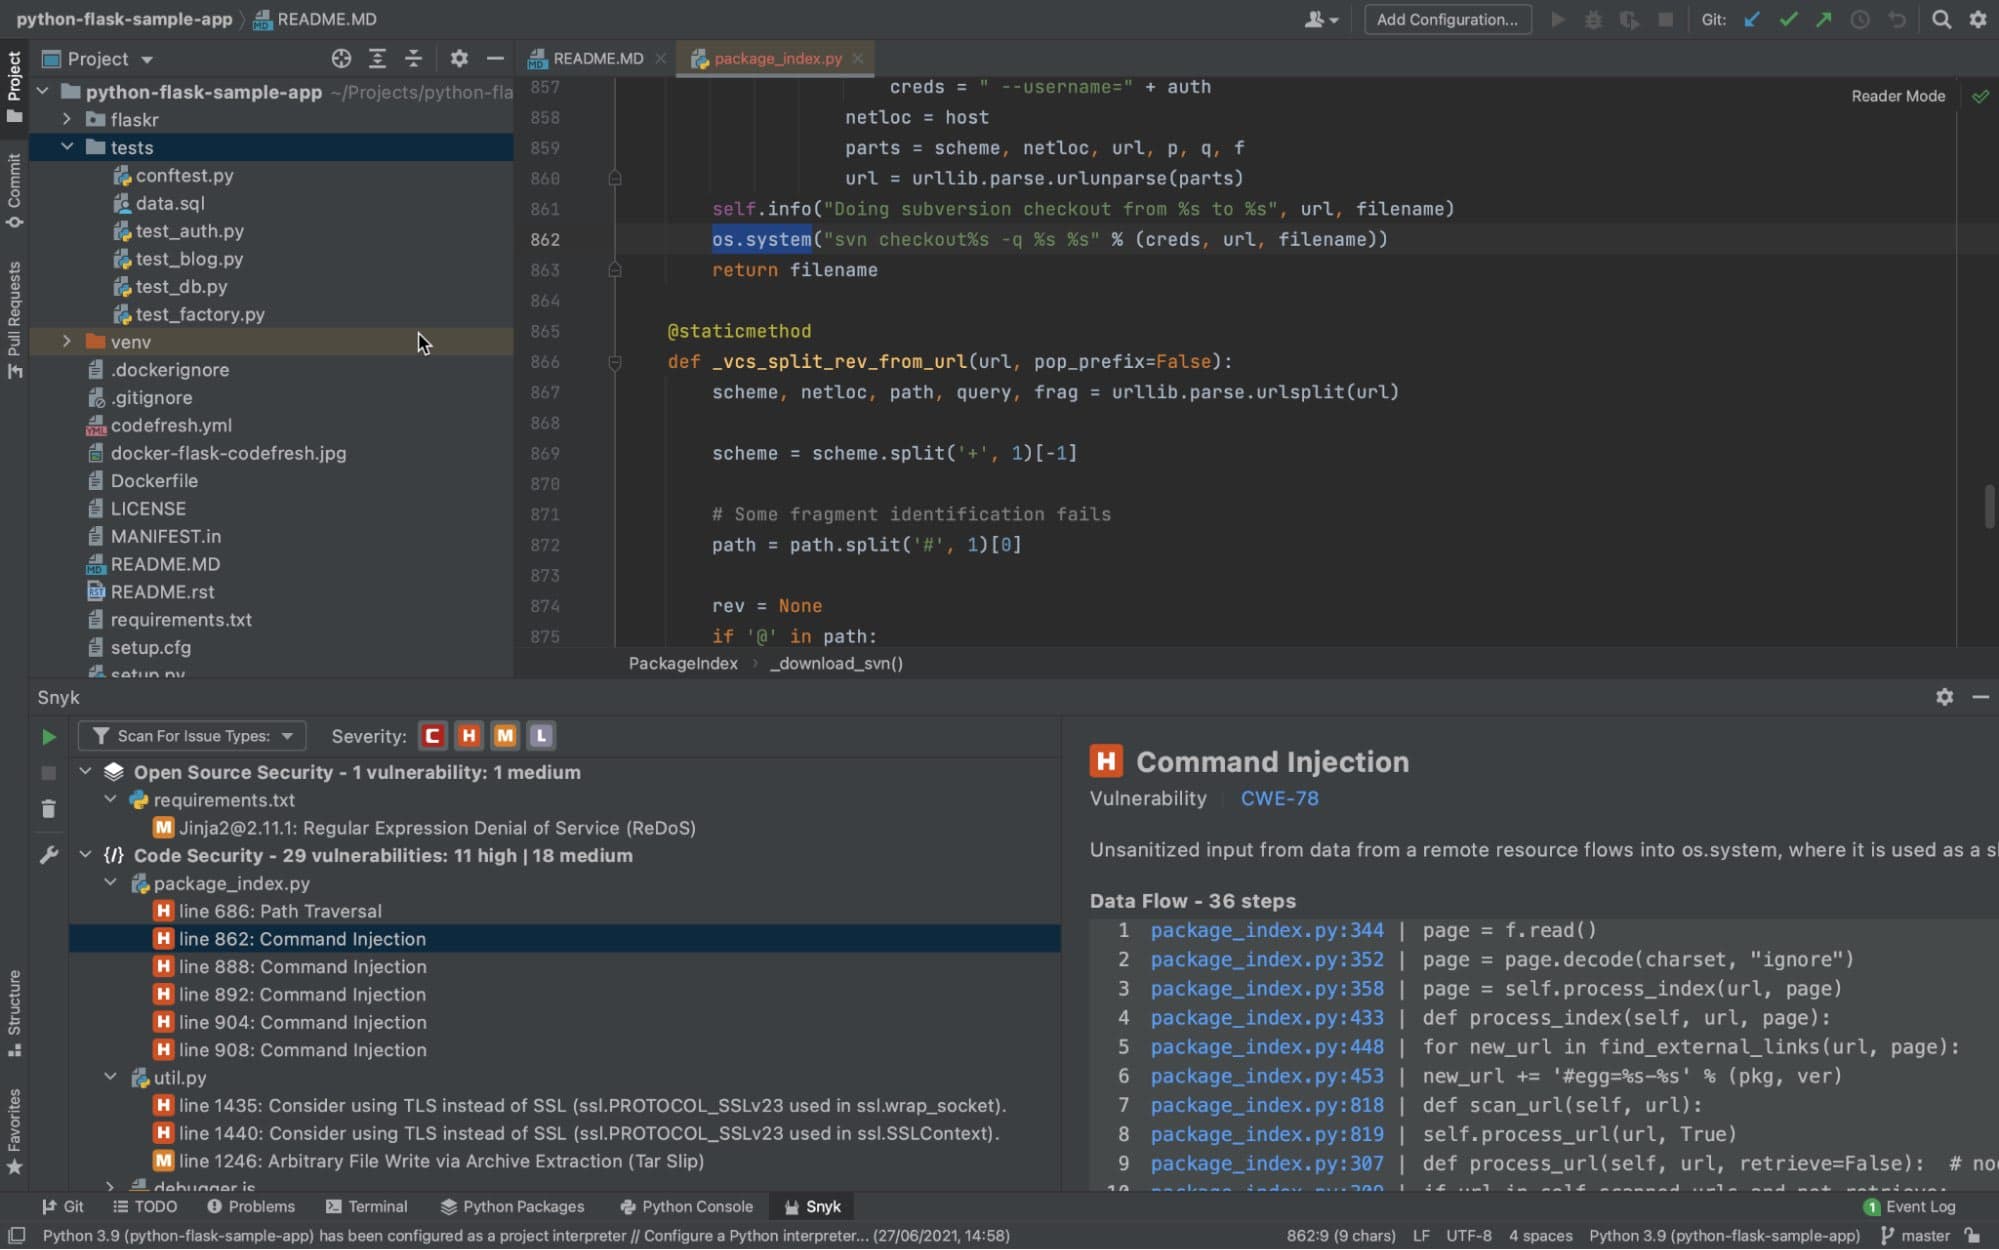Click the Search everywhere magnifier icon

coord(1940,19)
